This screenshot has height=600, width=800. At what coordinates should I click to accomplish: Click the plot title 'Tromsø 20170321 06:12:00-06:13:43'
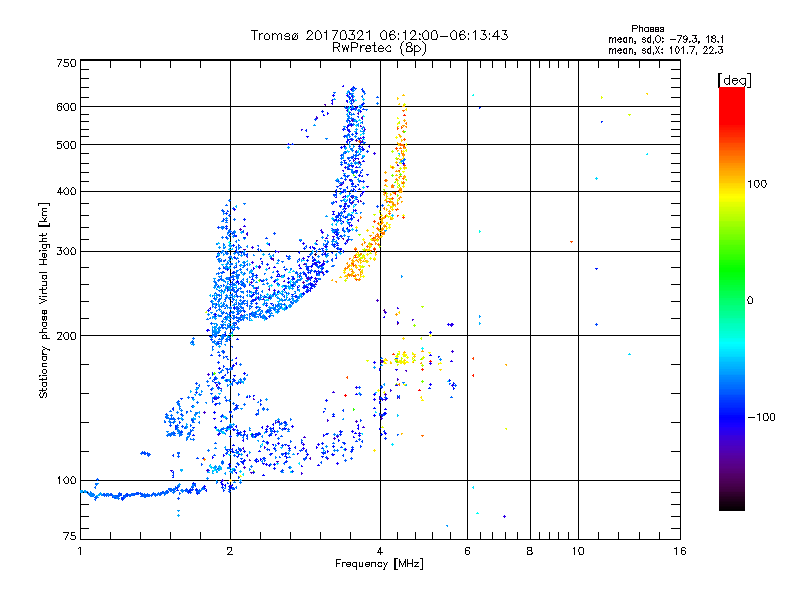[x=379, y=35]
